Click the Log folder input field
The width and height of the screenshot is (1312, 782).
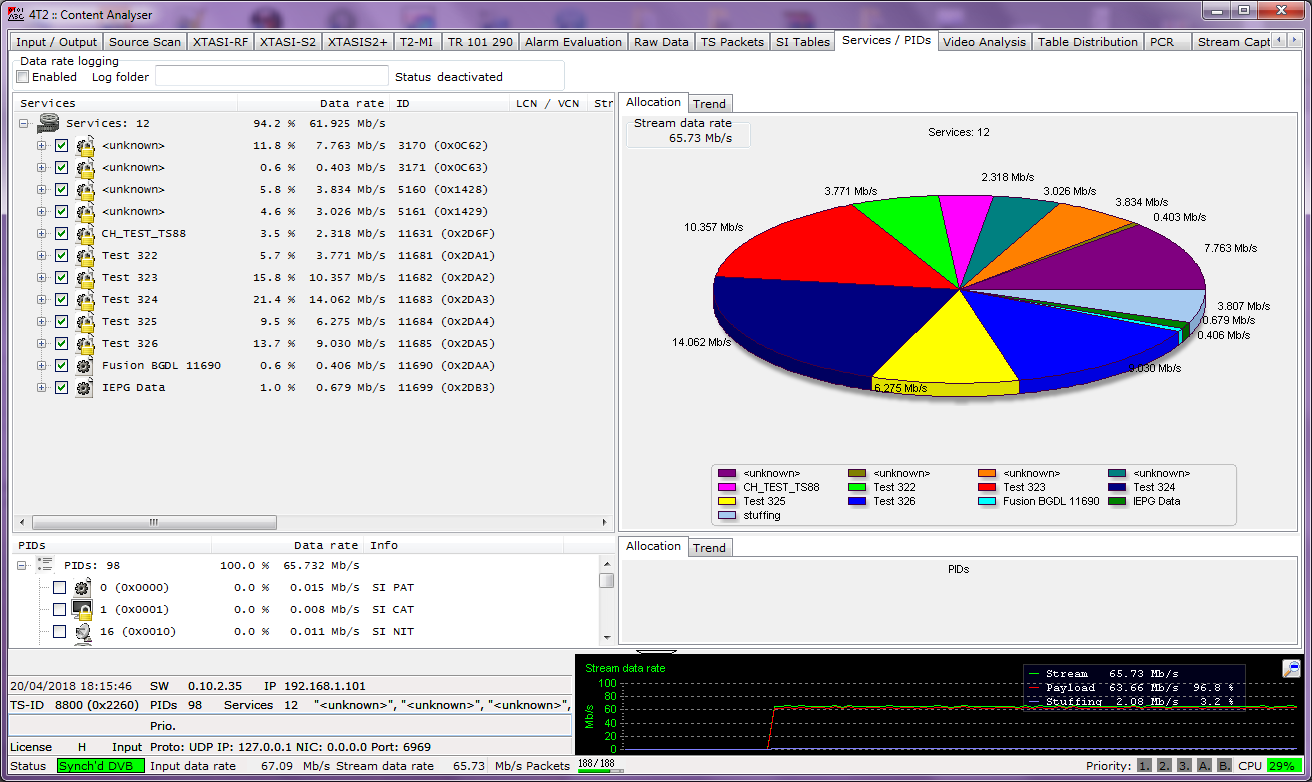pos(271,76)
